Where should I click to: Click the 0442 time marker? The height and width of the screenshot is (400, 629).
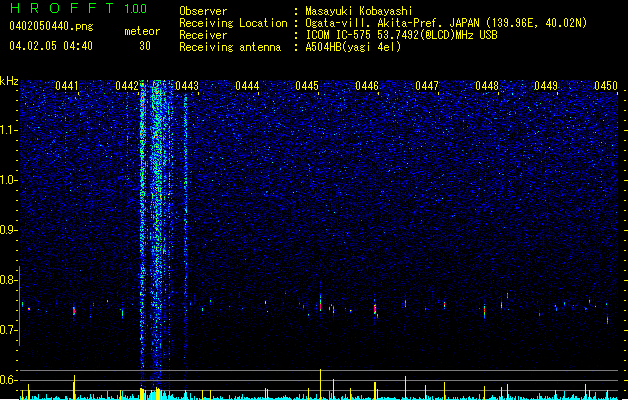(127, 86)
